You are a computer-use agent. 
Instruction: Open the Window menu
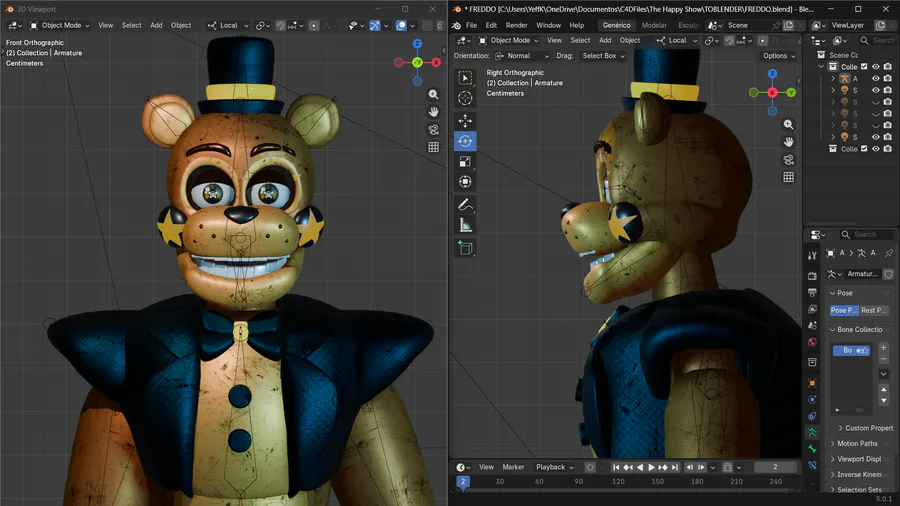(x=548, y=25)
